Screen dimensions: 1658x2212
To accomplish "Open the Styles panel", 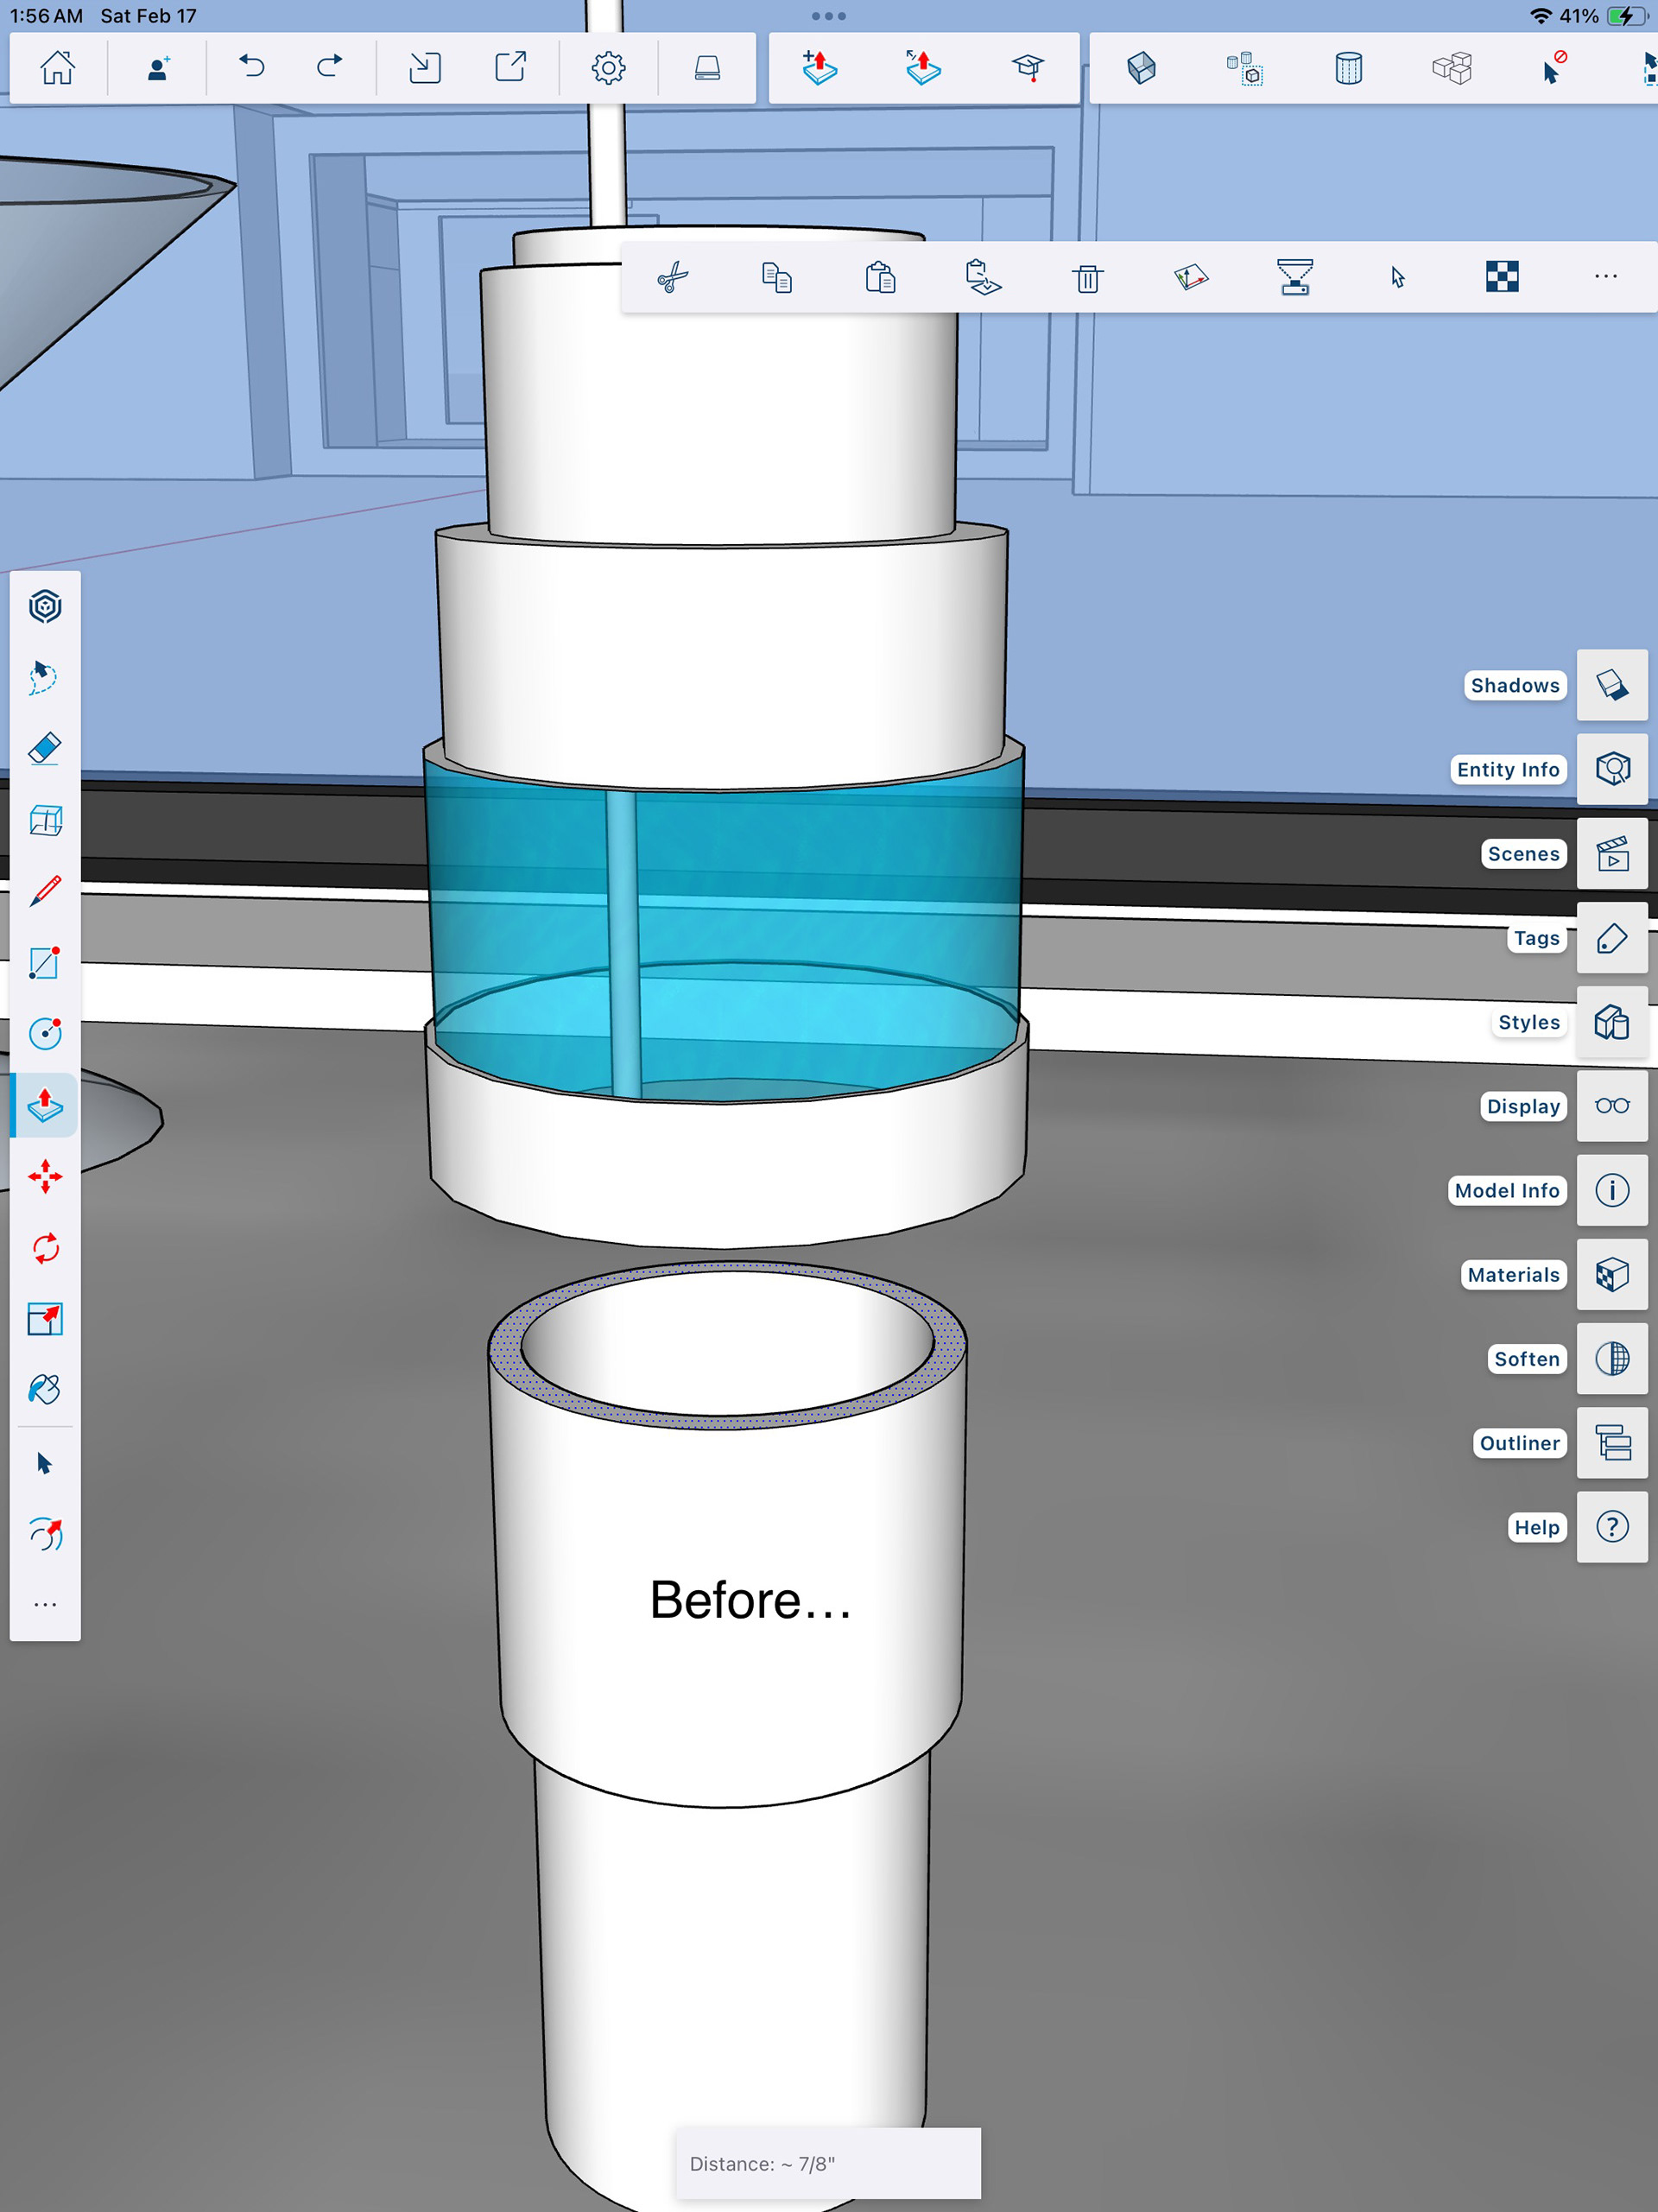I will point(1612,1022).
